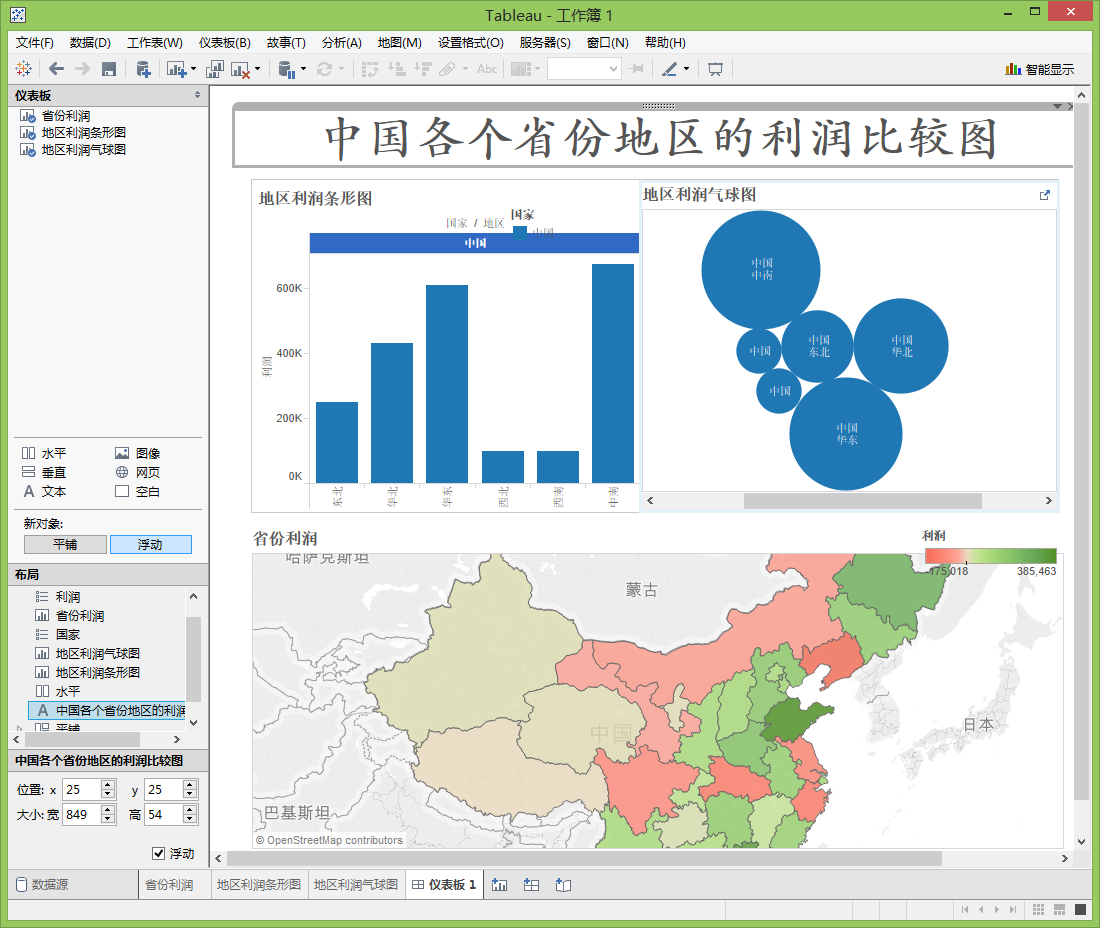Switch to the 地区利润条形图 sheet tab
Screen dimensions: 1100x928
tap(259, 885)
